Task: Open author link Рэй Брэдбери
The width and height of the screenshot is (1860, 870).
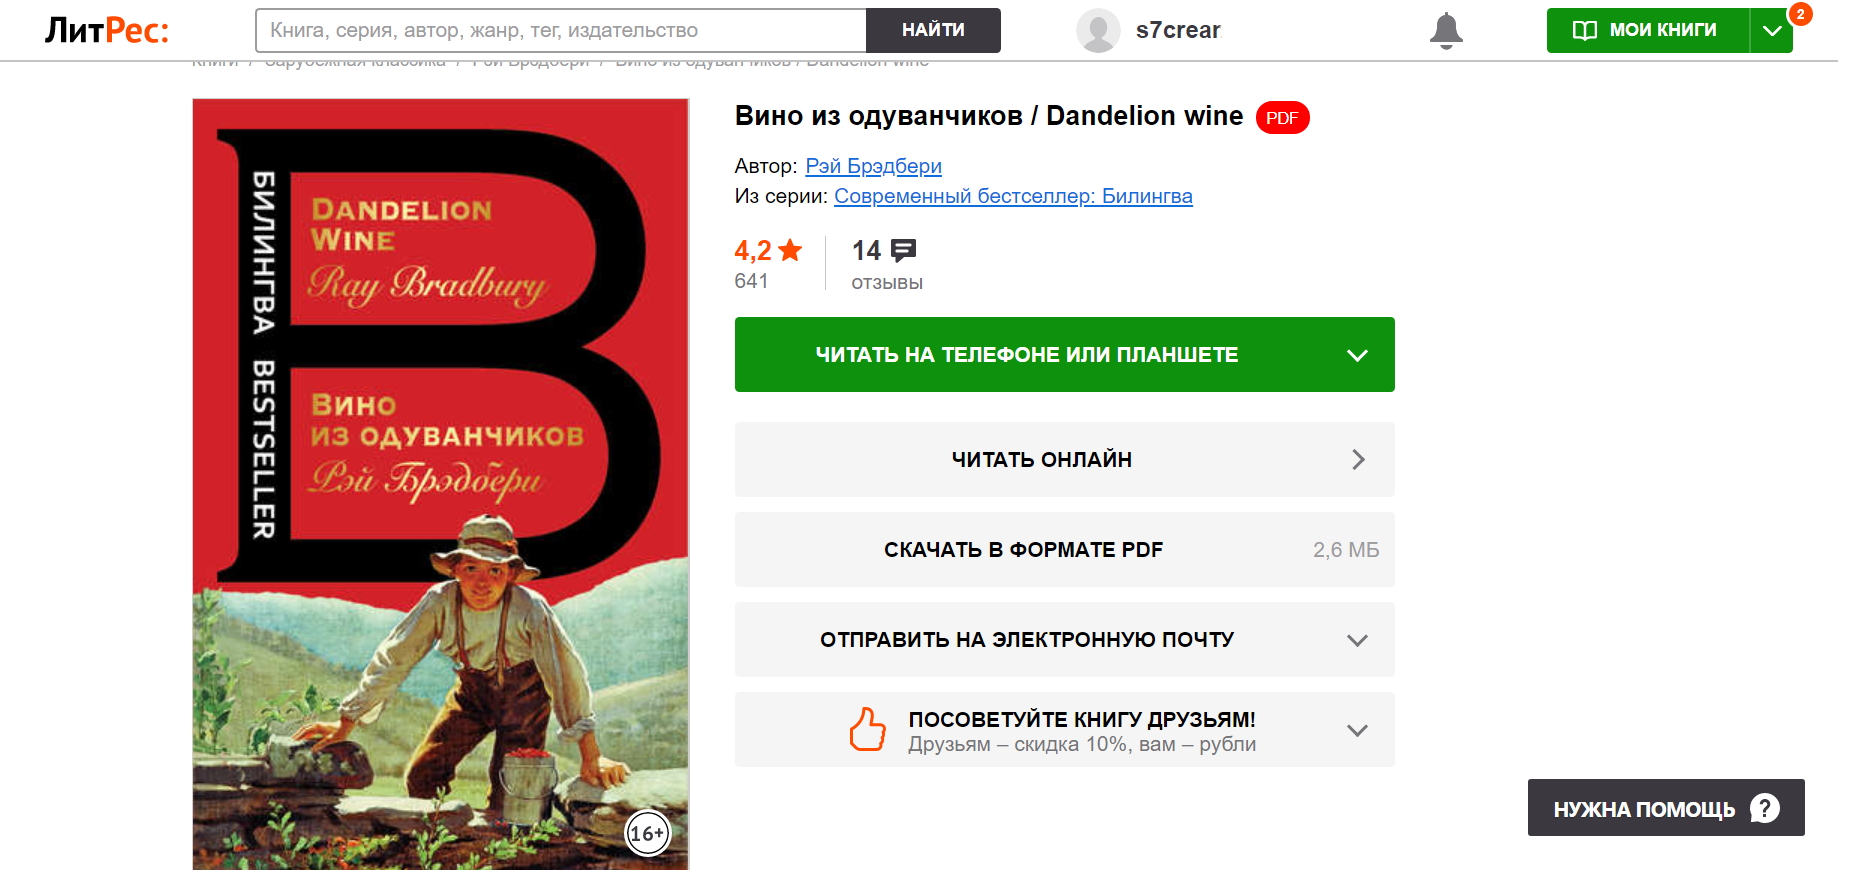Action: click(x=873, y=166)
